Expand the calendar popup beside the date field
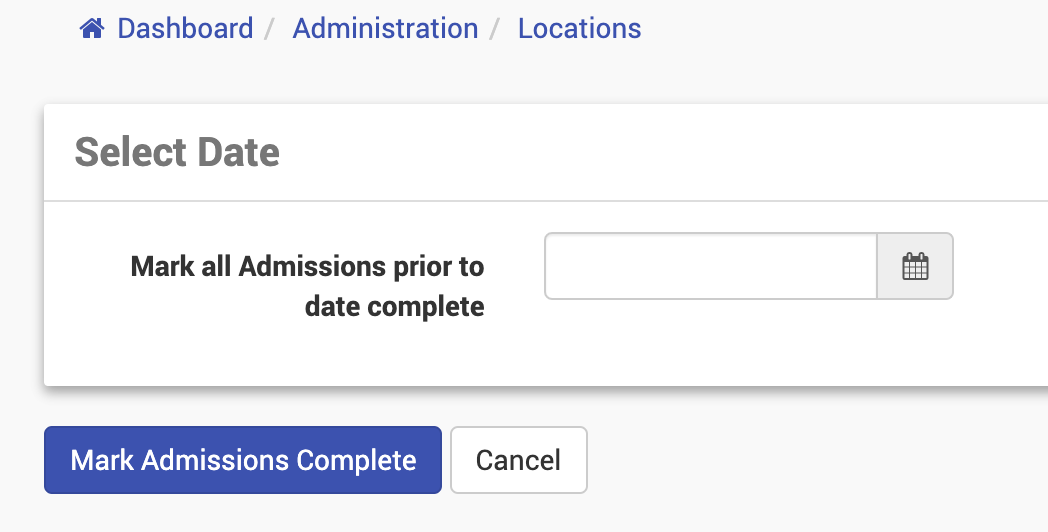 click(x=915, y=266)
